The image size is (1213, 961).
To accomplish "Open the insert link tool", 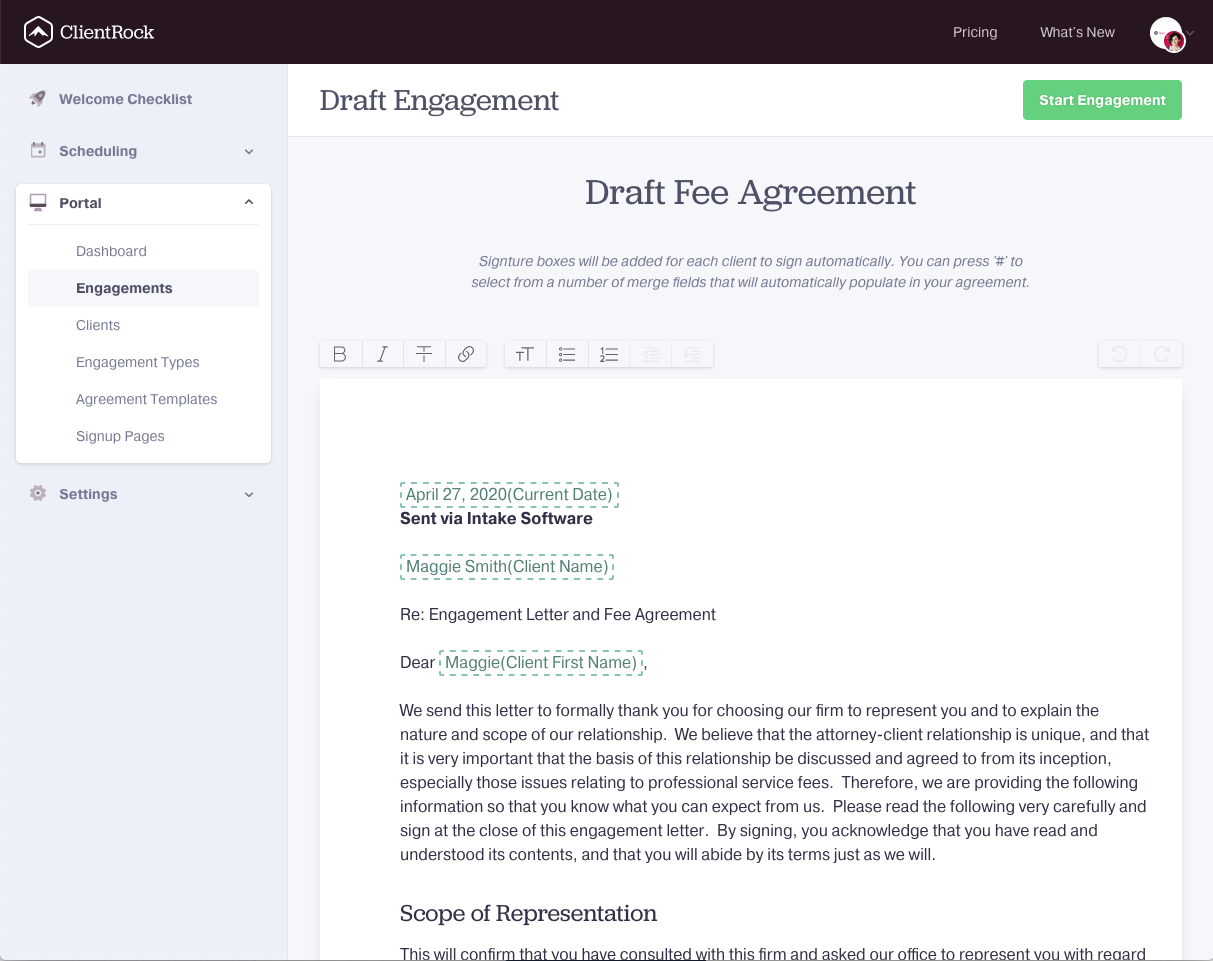I will click(x=466, y=353).
